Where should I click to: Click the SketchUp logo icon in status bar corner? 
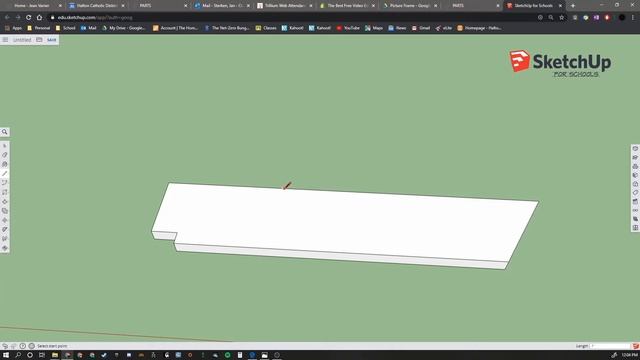[x=636, y=346]
